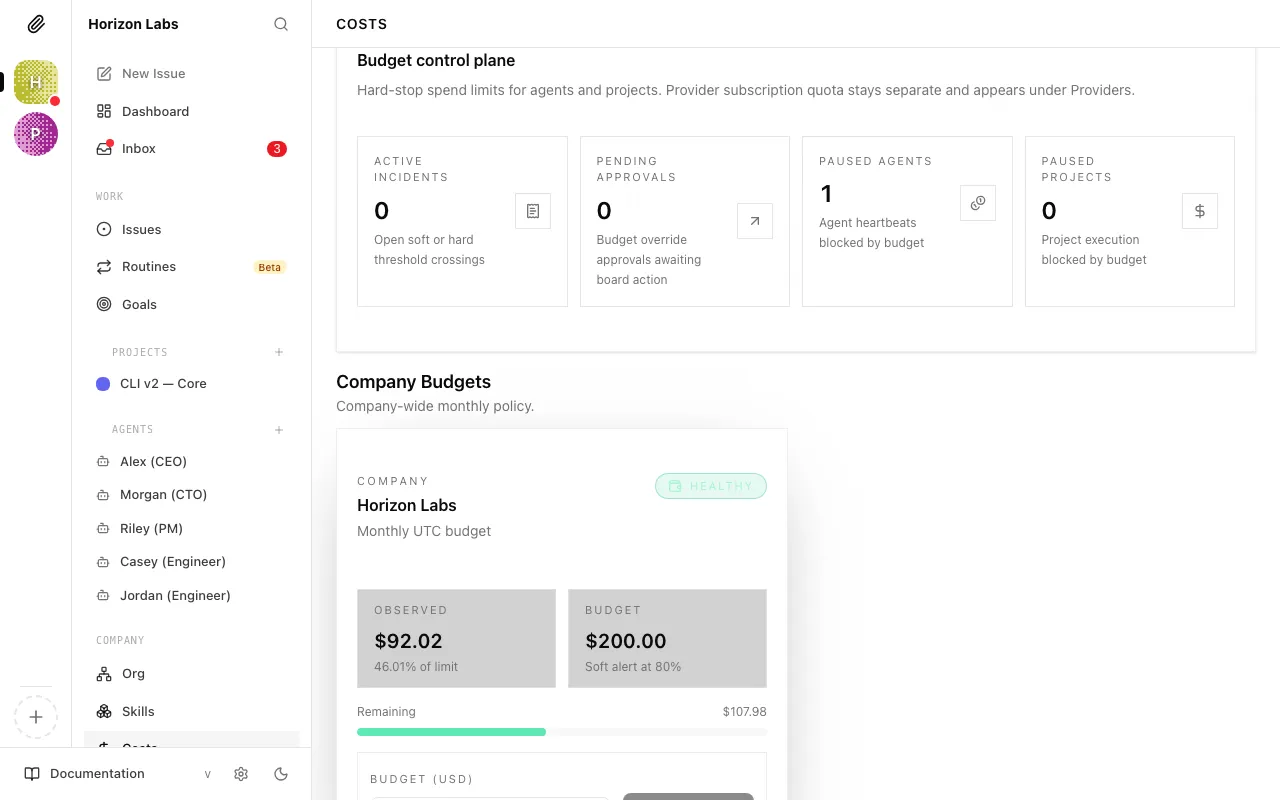Click the Remaining budget progress bar

pyautogui.click(x=562, y=732)
